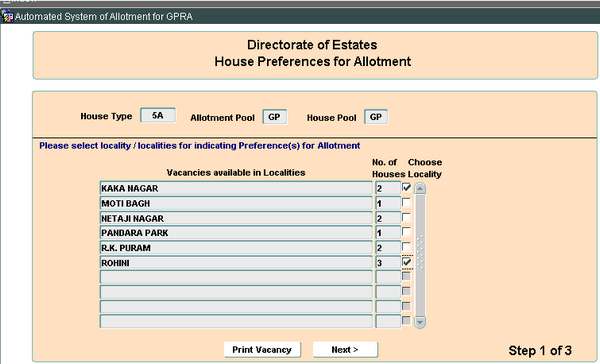Click the scroll up arrow of localities list
600x364 pixels.
(420, 188)
